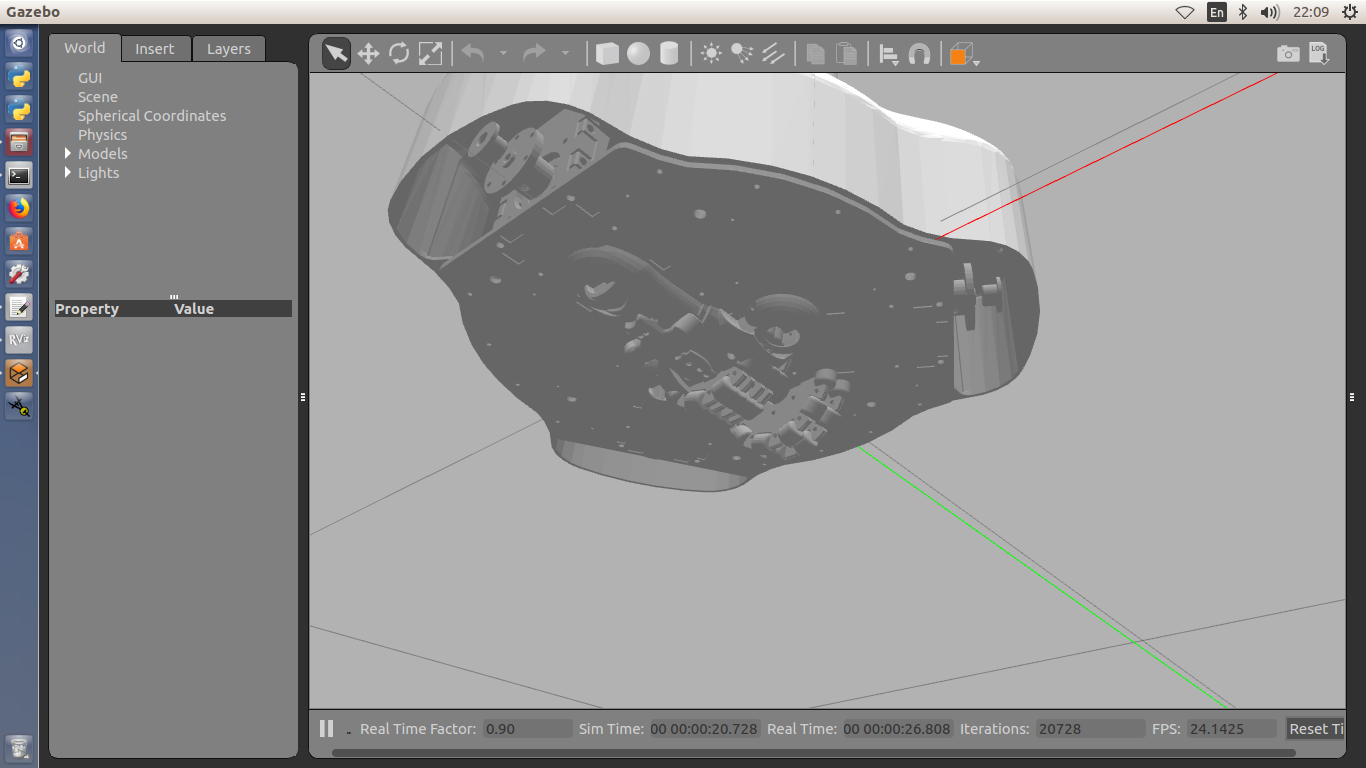
Task: Click the paste icon in toolbar
Action: (x=846, y=53)
